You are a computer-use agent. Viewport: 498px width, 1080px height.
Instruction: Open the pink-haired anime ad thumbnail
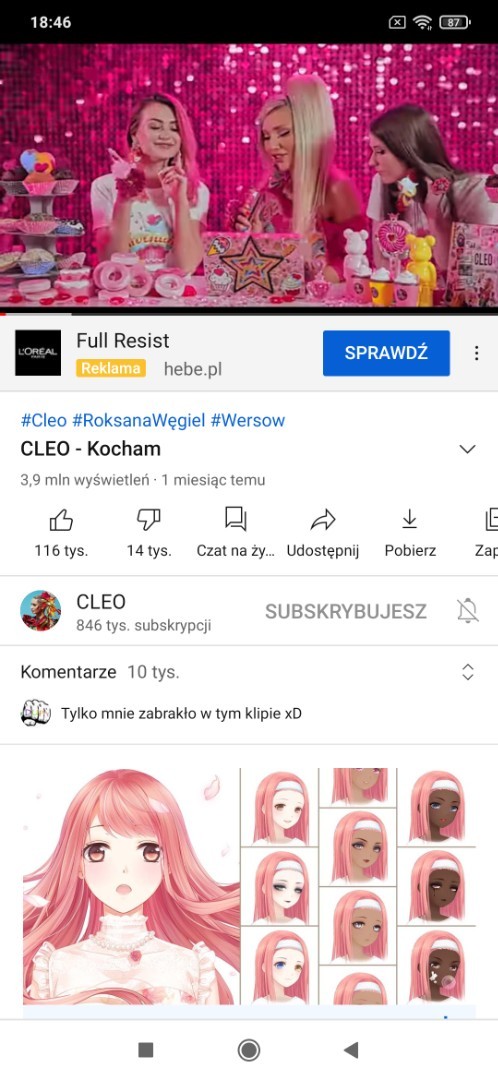(249, 886)
